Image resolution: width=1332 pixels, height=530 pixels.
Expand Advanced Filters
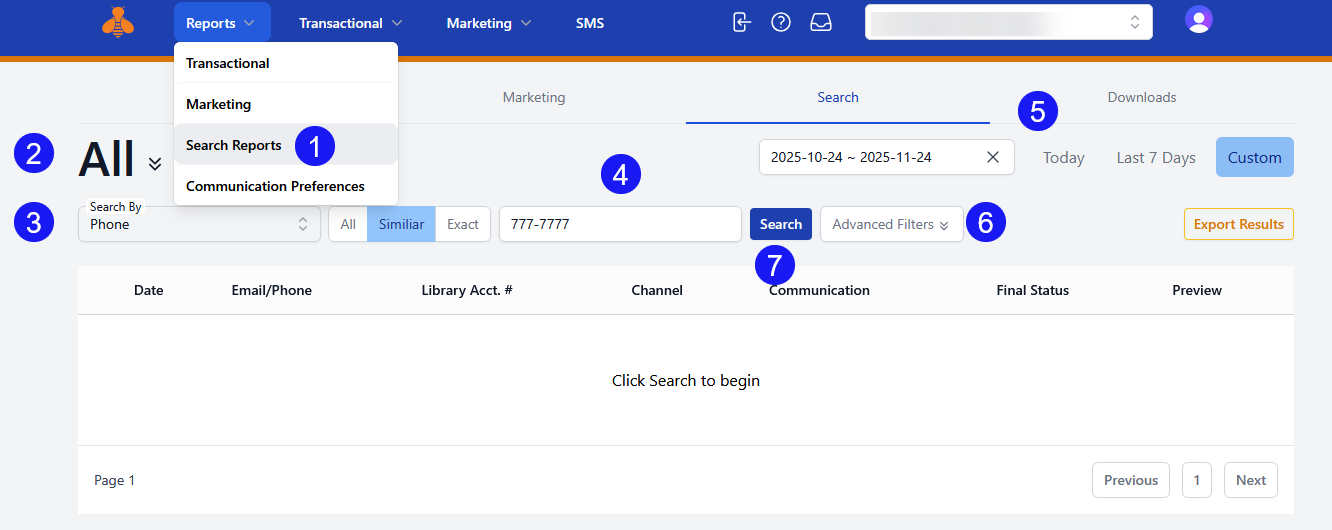[891, 224]
